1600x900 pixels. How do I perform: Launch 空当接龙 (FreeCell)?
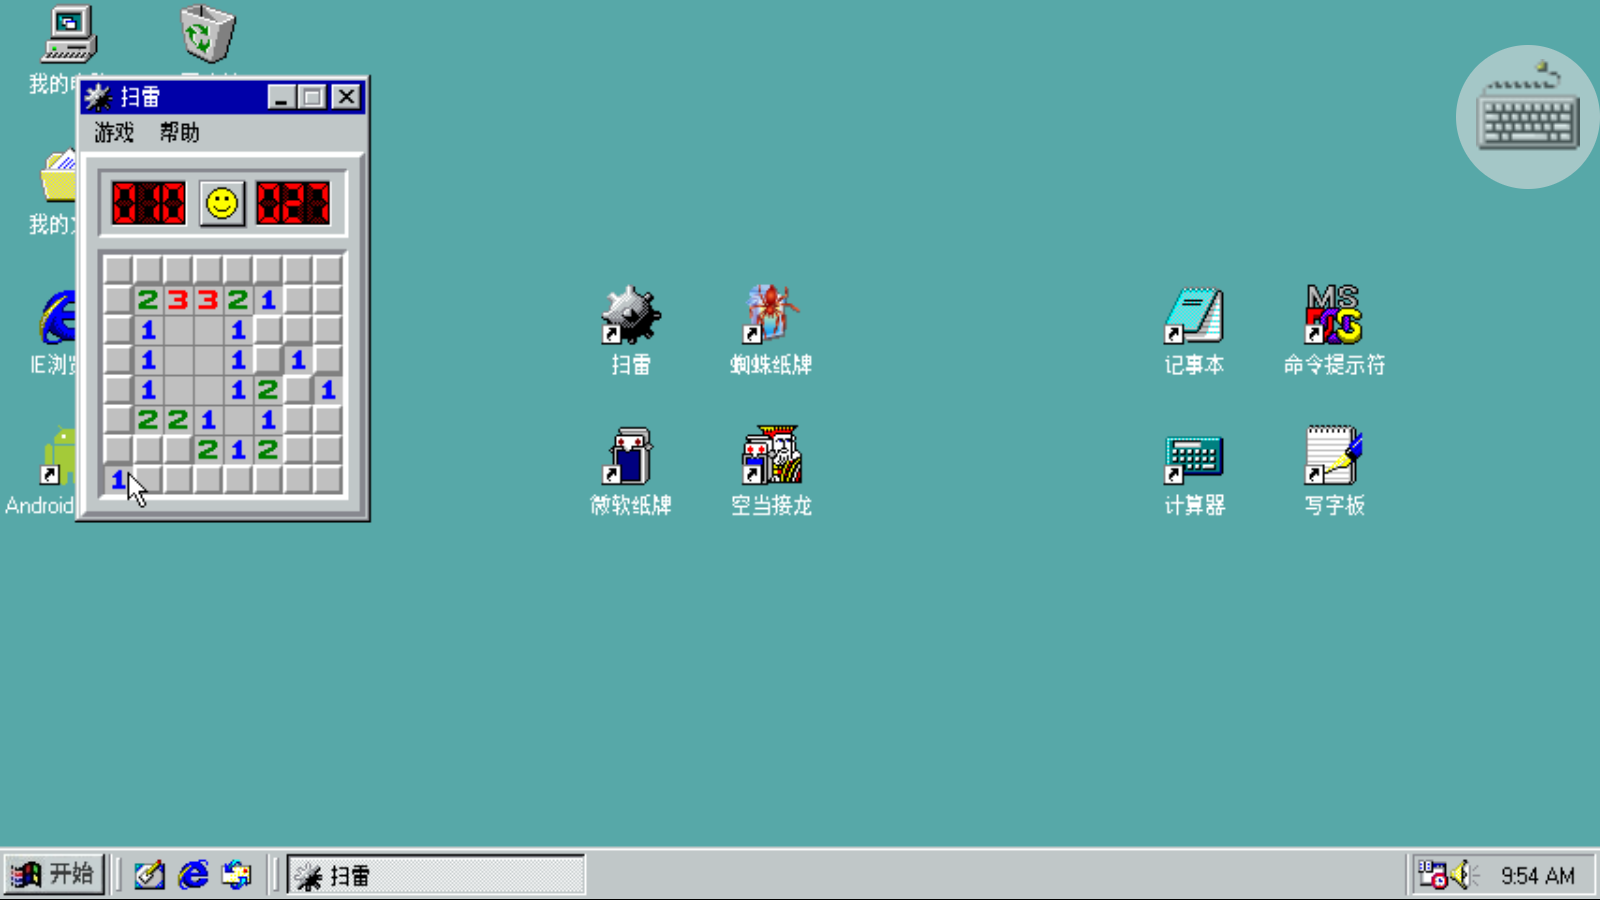tap(770, 460)
